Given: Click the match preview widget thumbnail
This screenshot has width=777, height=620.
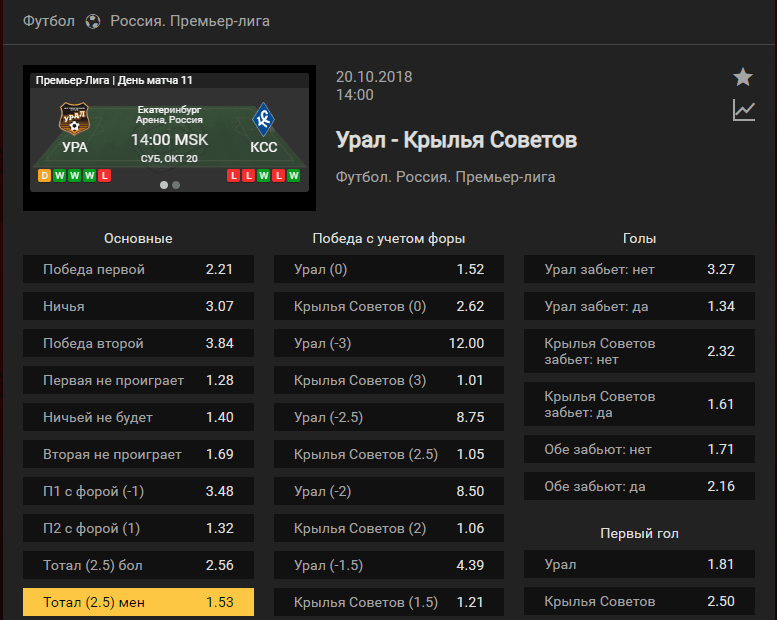Looking at the screenshot, I should 169,138.
